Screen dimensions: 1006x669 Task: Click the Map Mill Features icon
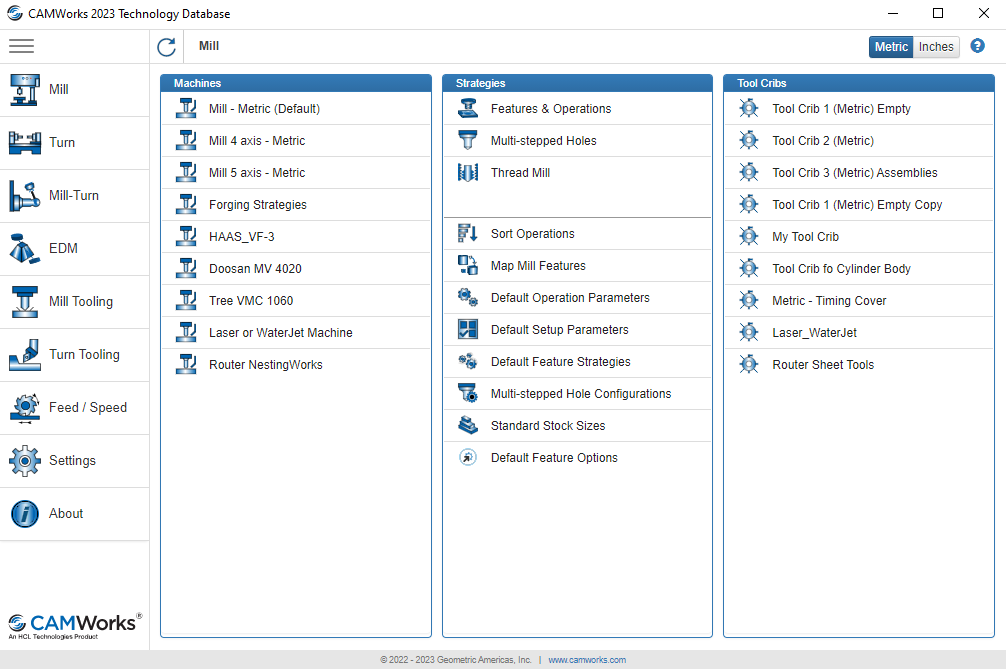click(468, 266)
